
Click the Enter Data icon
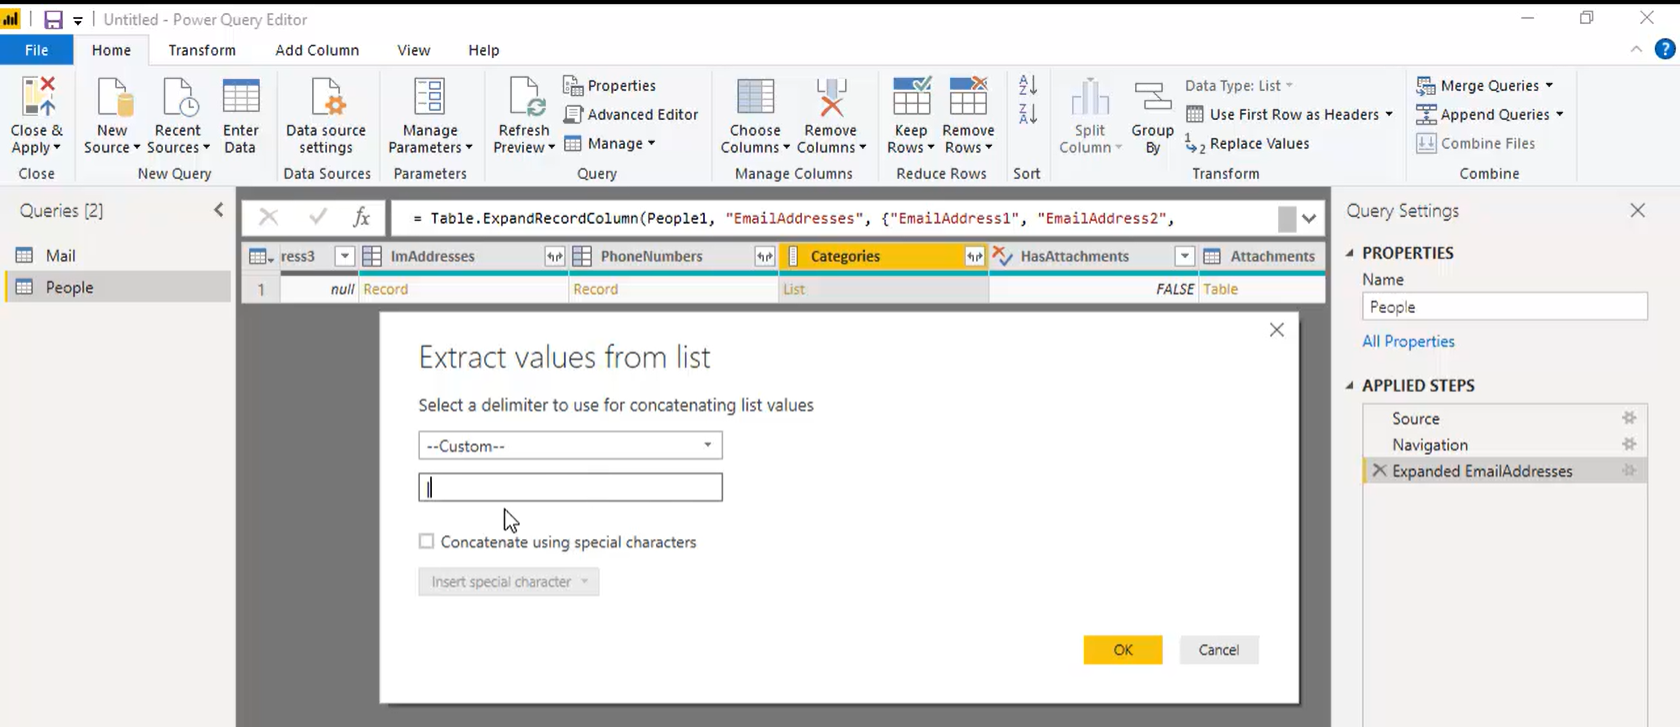241,98
